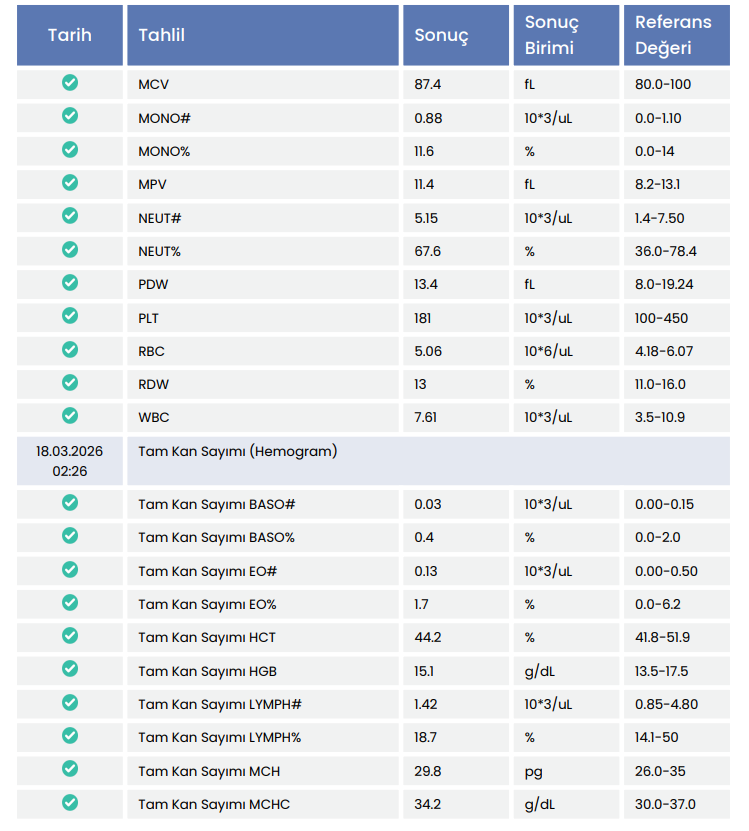The image size is (749, 831).
Task: Click the check icon in the MPV row
Action: tap(70, 183)
